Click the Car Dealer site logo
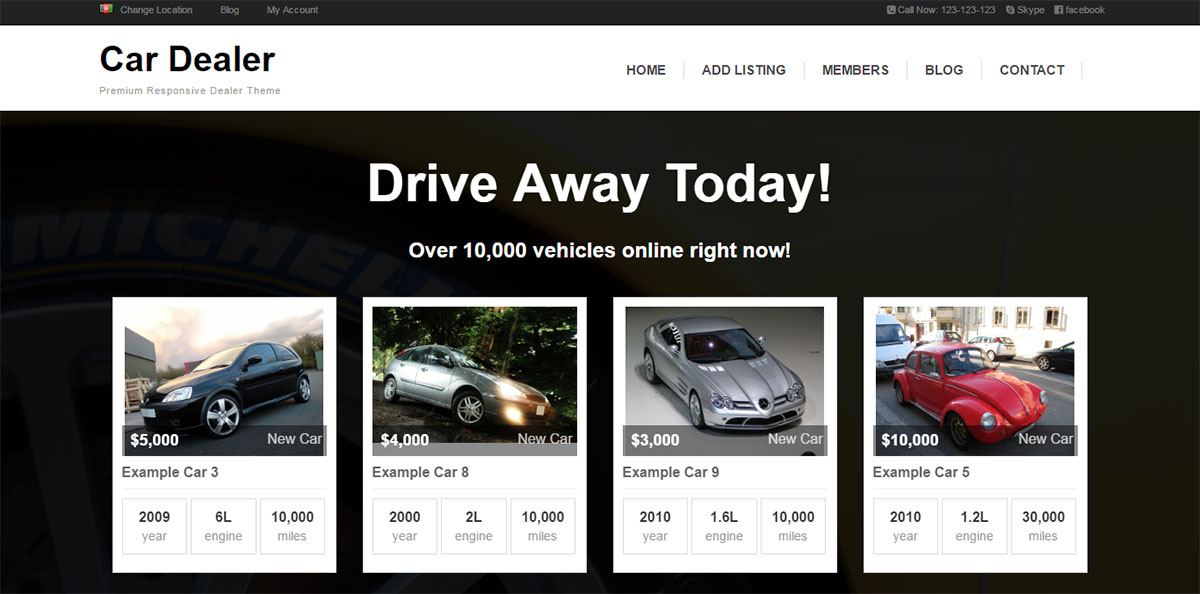 (x=187, y=60)
